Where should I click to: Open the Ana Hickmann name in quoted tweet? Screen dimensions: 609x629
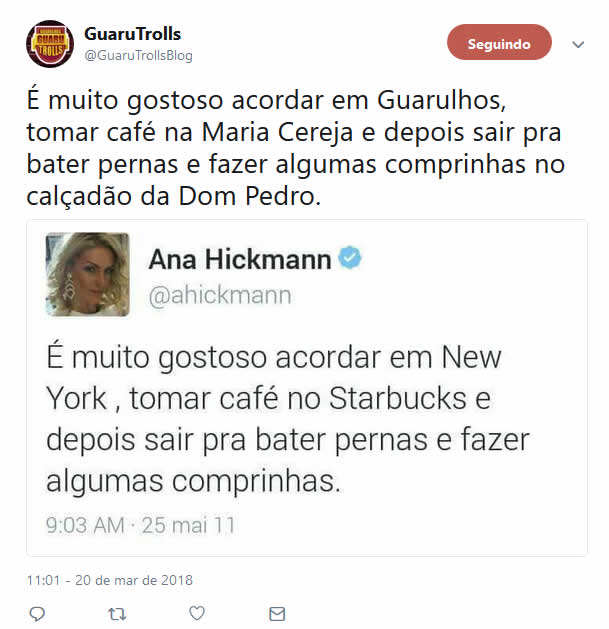tap(240, 259)
